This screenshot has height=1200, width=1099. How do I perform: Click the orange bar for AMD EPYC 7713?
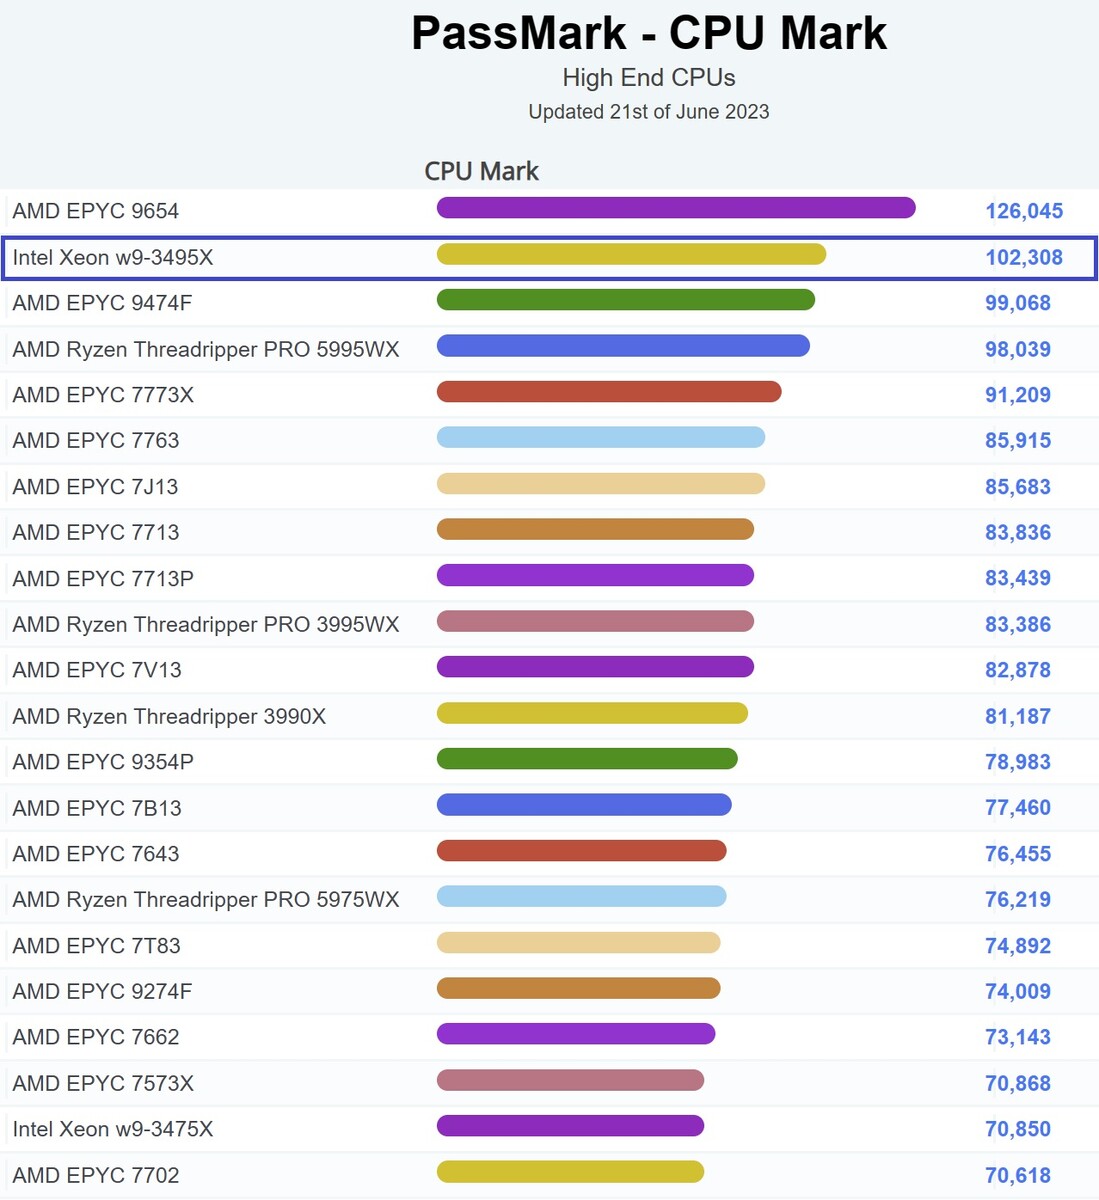tap(595, 529)
